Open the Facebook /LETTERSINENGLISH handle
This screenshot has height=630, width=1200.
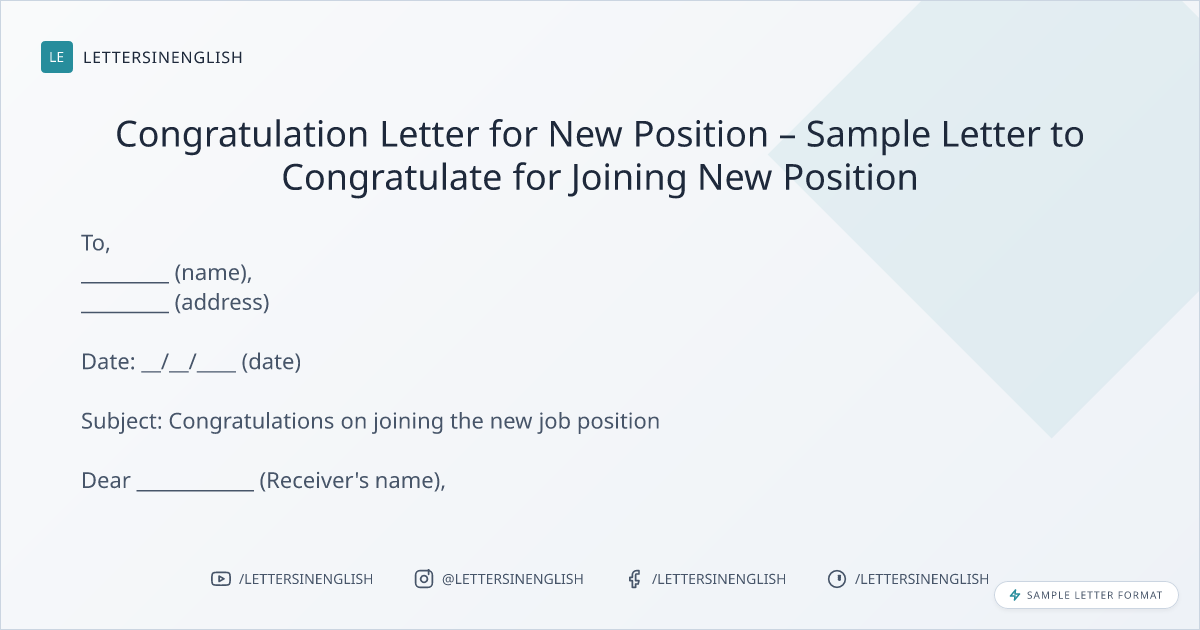click(719, 579)
